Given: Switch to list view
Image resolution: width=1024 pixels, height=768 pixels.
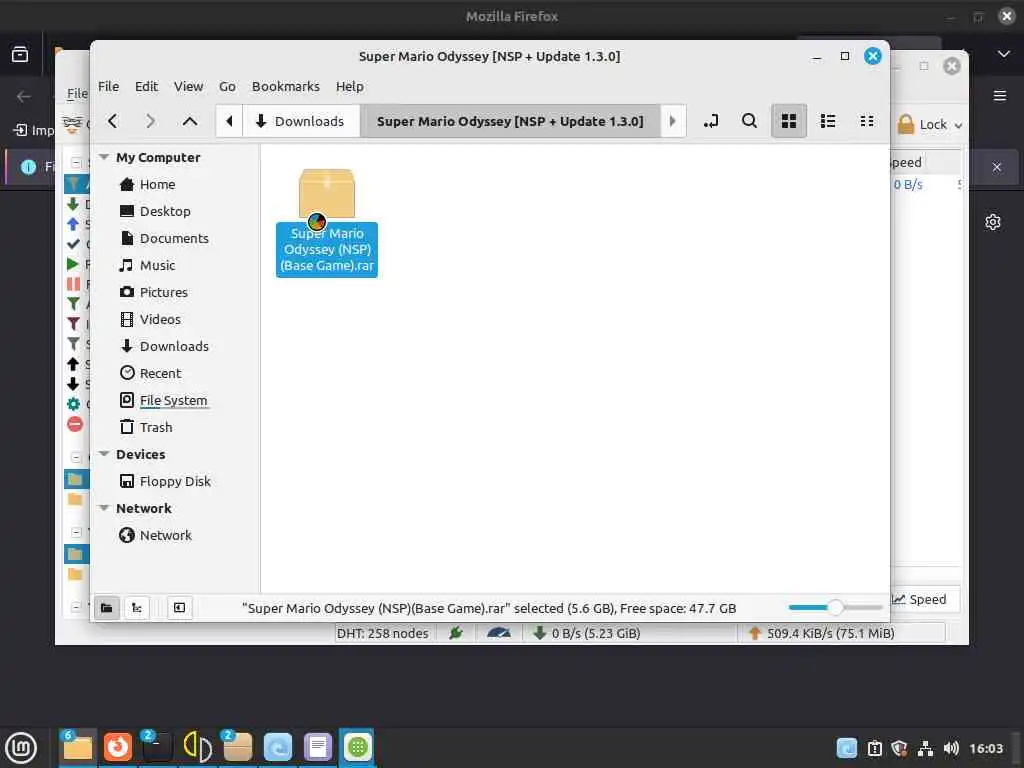Looking at the screenshot, I should coord(828,121).
